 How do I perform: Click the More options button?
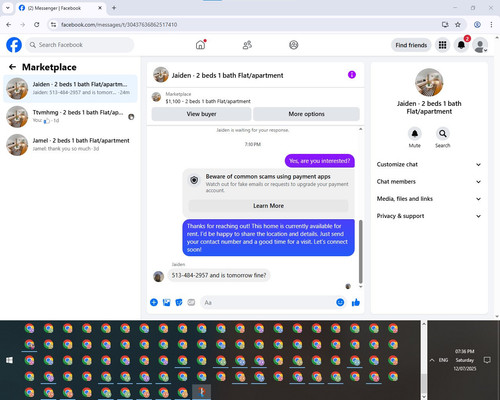(306, 114)
